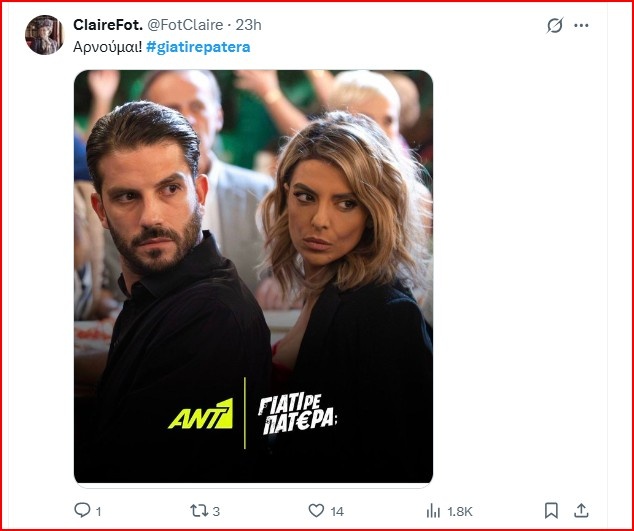Click the 1.8K view count
This screenshot has height=531, width=634.
460,511
